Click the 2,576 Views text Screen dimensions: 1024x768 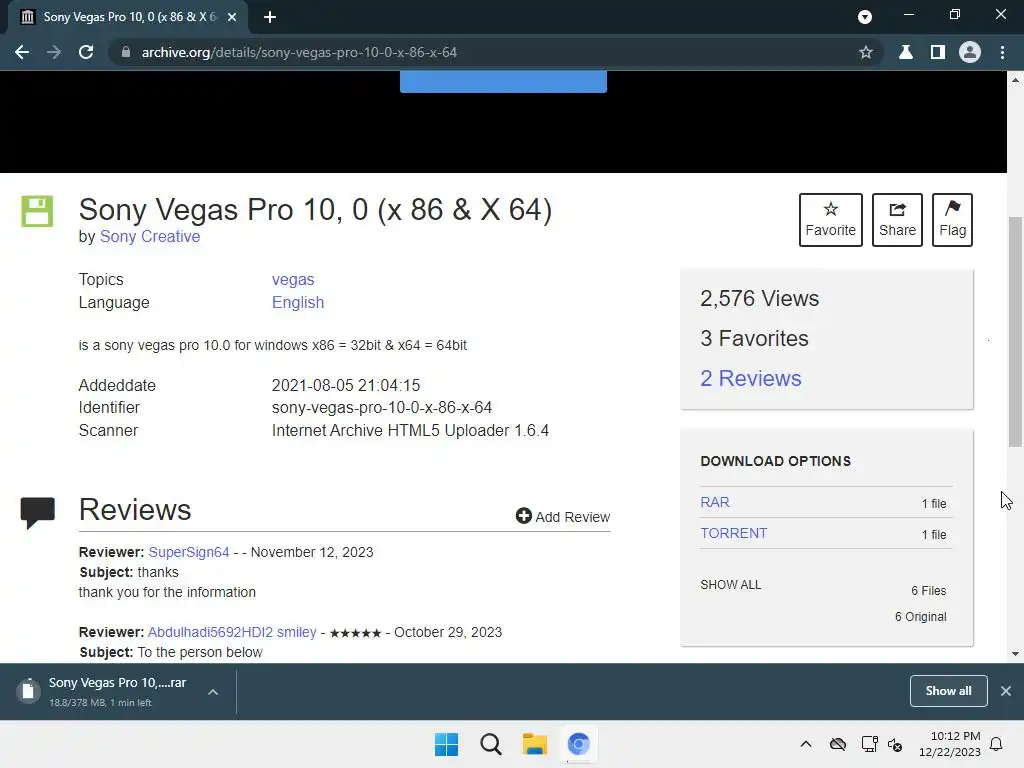(760, 298)
